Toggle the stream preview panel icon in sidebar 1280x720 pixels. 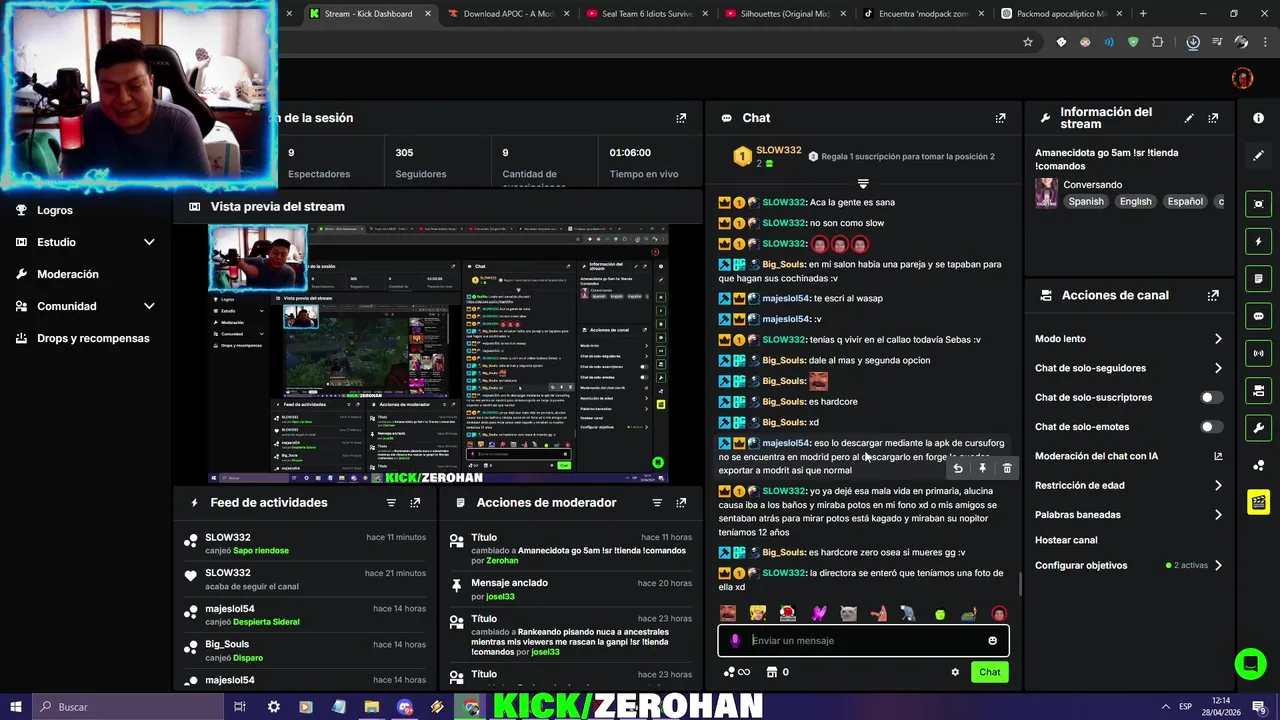click(x=1258, y=204)
